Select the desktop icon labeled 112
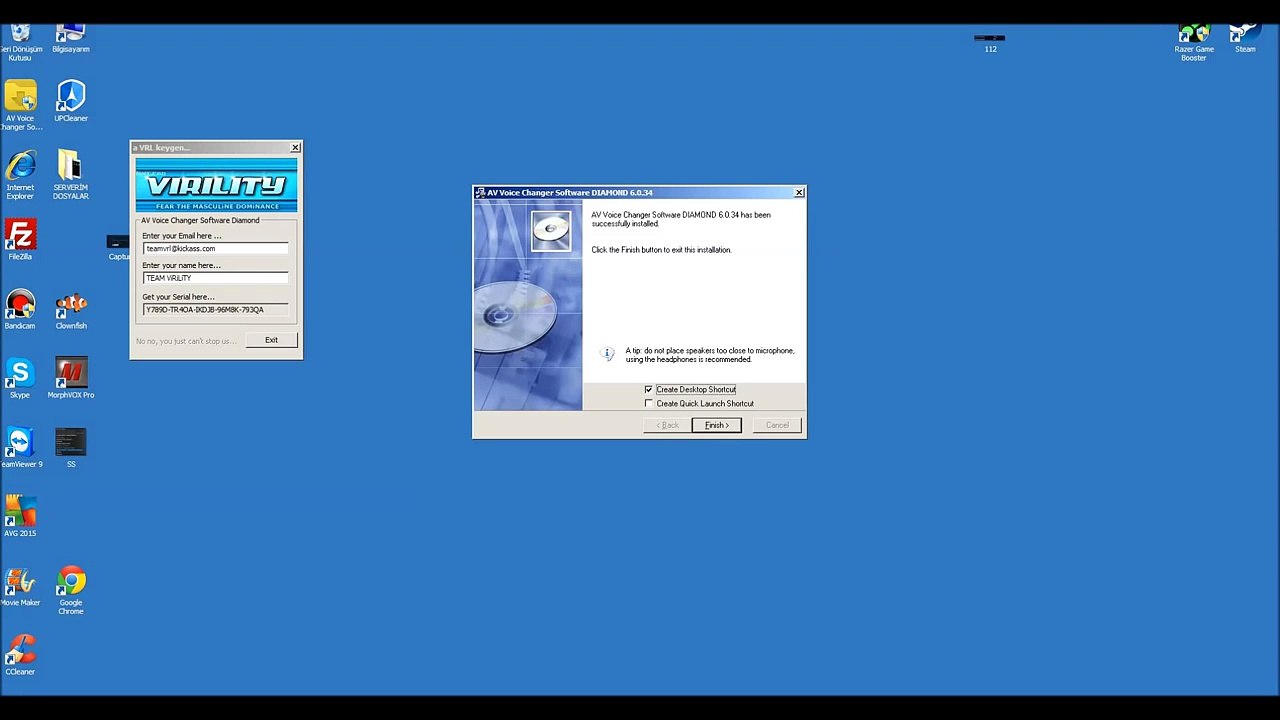 coord(990,42)
